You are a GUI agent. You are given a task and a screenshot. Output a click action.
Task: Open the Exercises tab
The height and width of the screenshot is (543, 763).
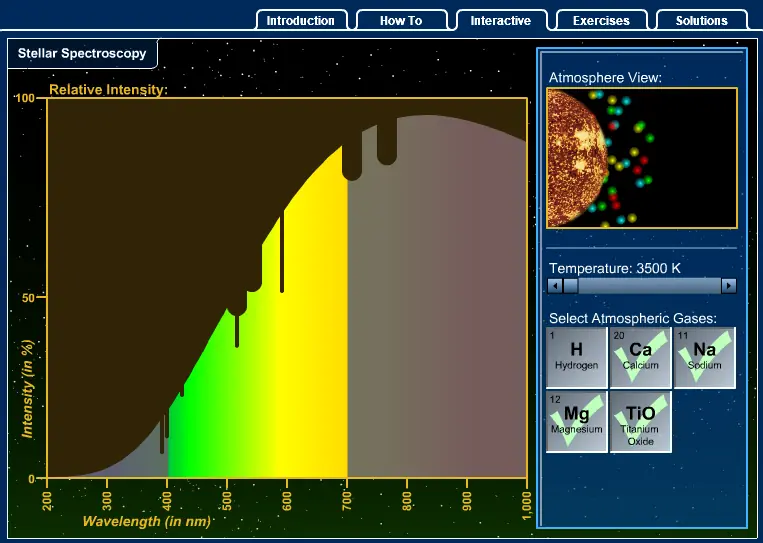coord(601,20)
